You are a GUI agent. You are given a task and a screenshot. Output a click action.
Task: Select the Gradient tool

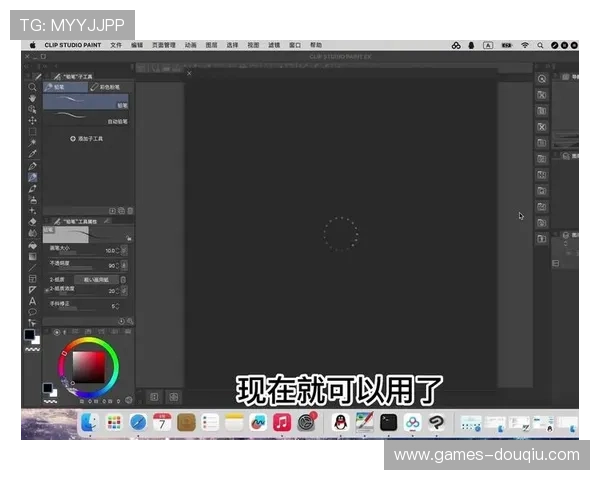coord(33,256)
